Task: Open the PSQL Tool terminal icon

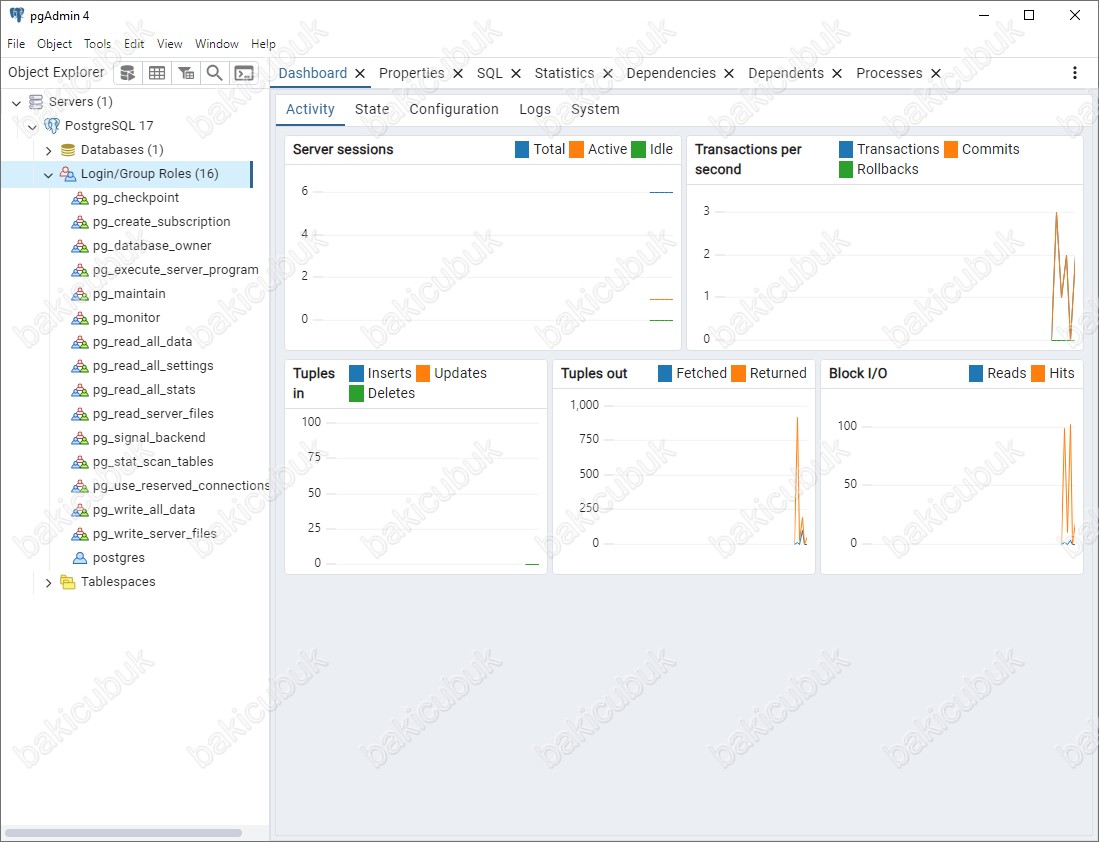Action: pyautogui.click(x=244, y=73)
